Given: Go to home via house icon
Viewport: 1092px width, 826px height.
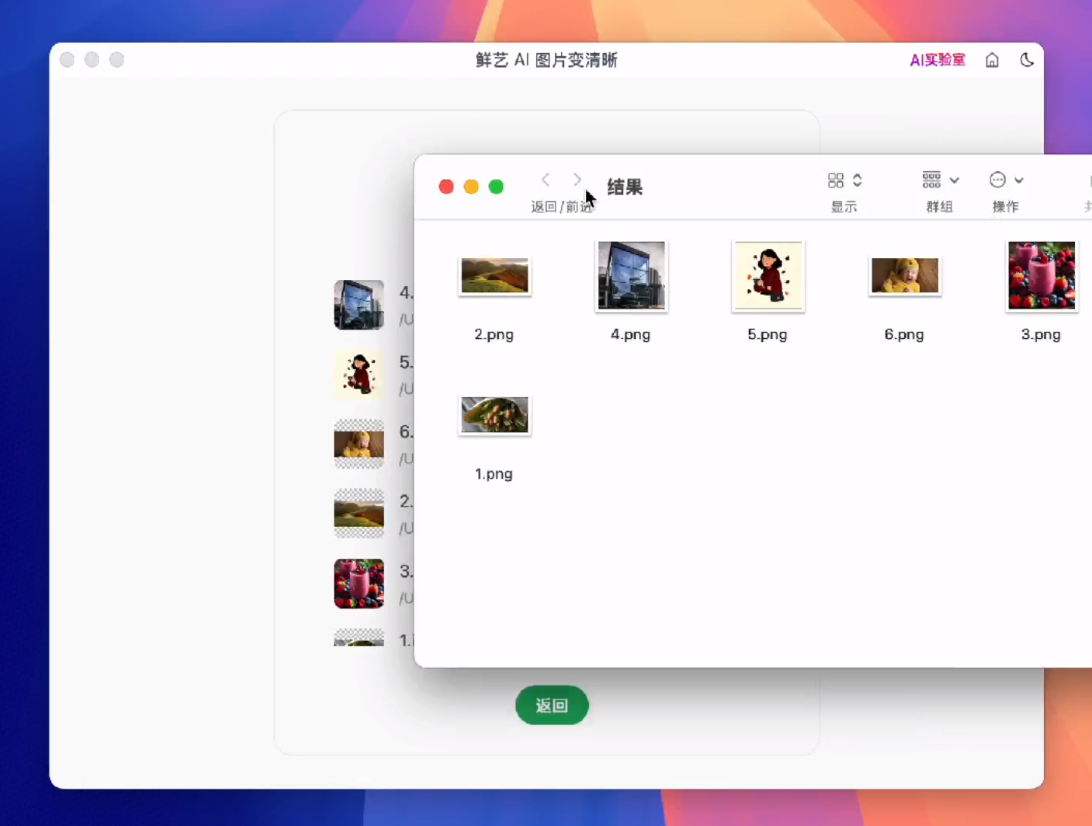Looking at the screenshot, I should (x=992, y=60).
